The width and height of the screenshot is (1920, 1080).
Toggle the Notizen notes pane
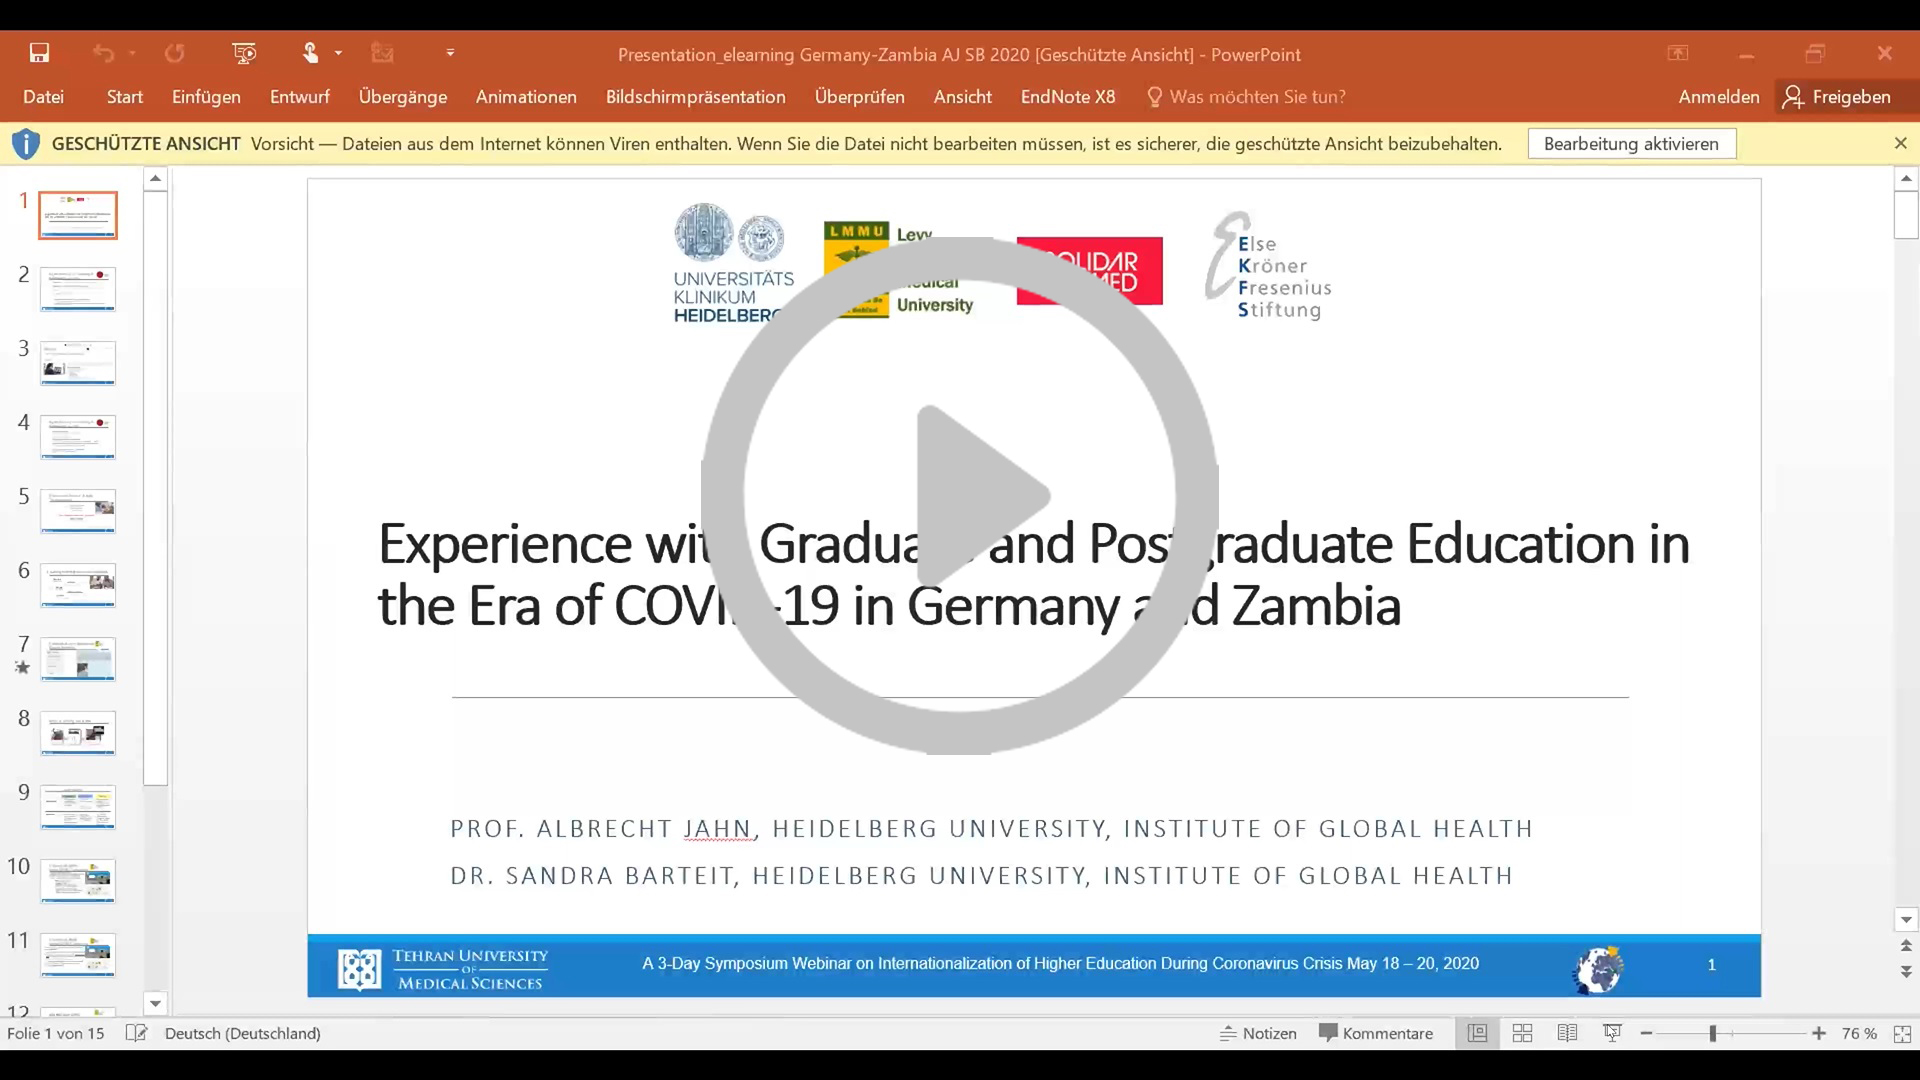(1258, 1033)
